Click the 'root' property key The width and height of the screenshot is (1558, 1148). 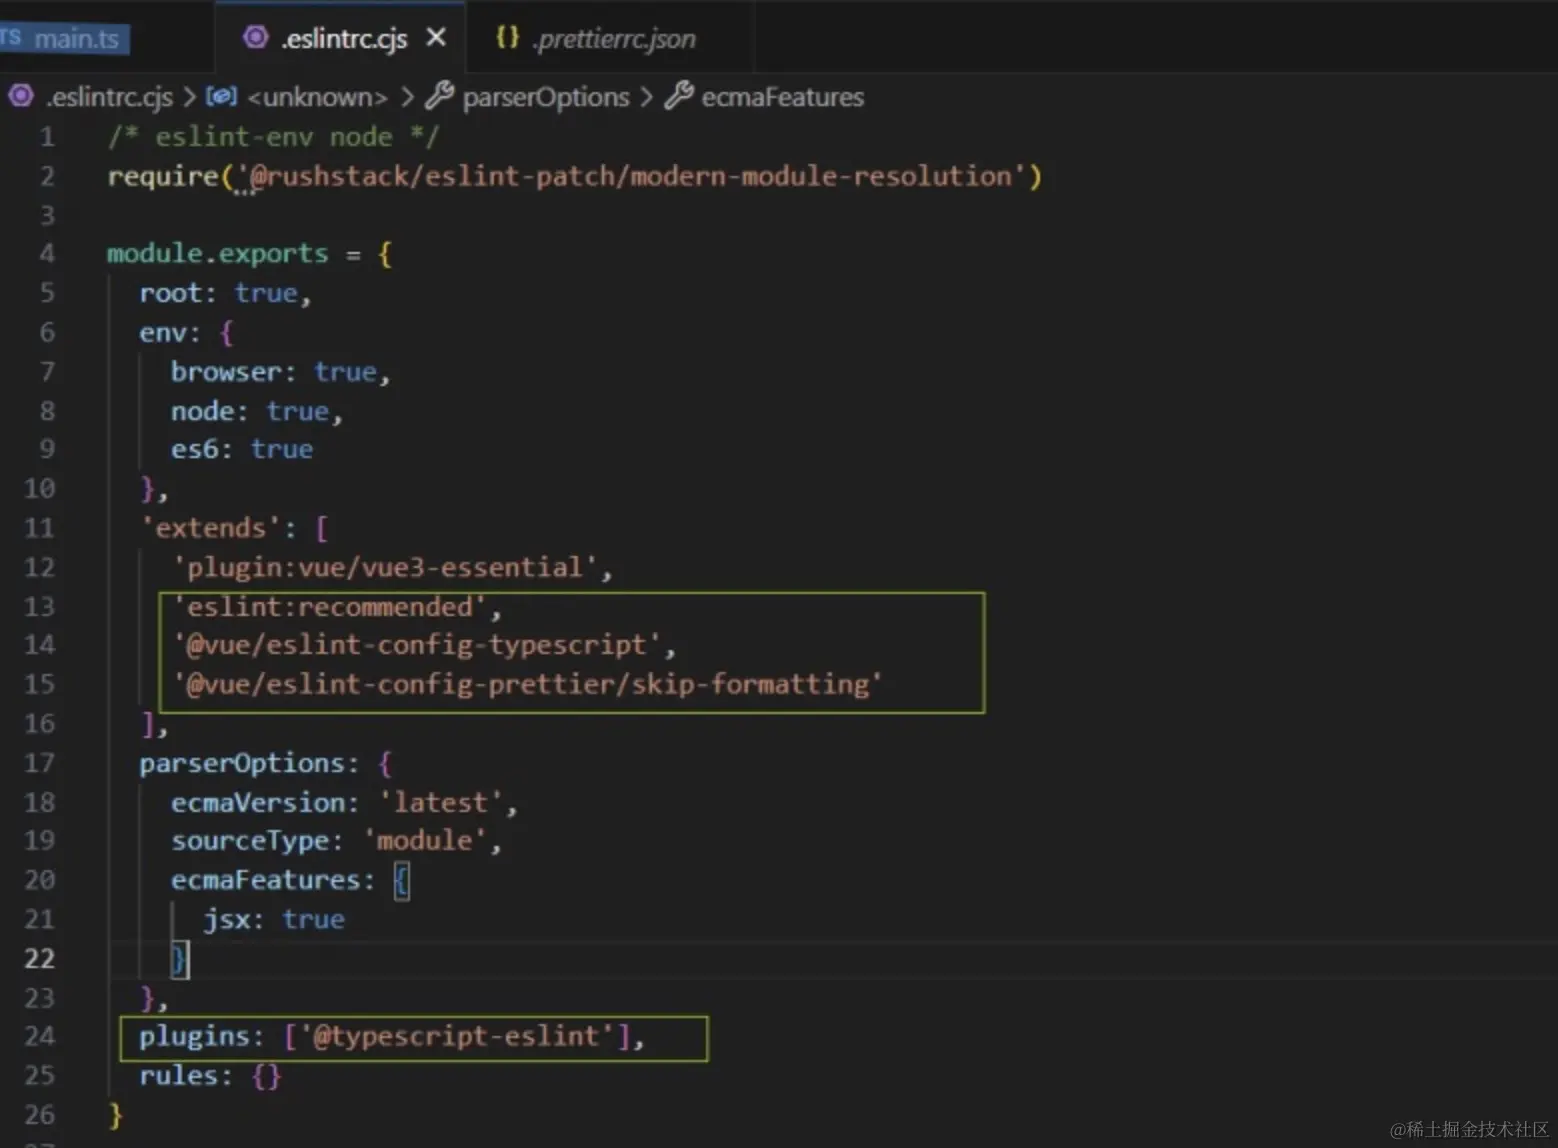tap(171, 294)
